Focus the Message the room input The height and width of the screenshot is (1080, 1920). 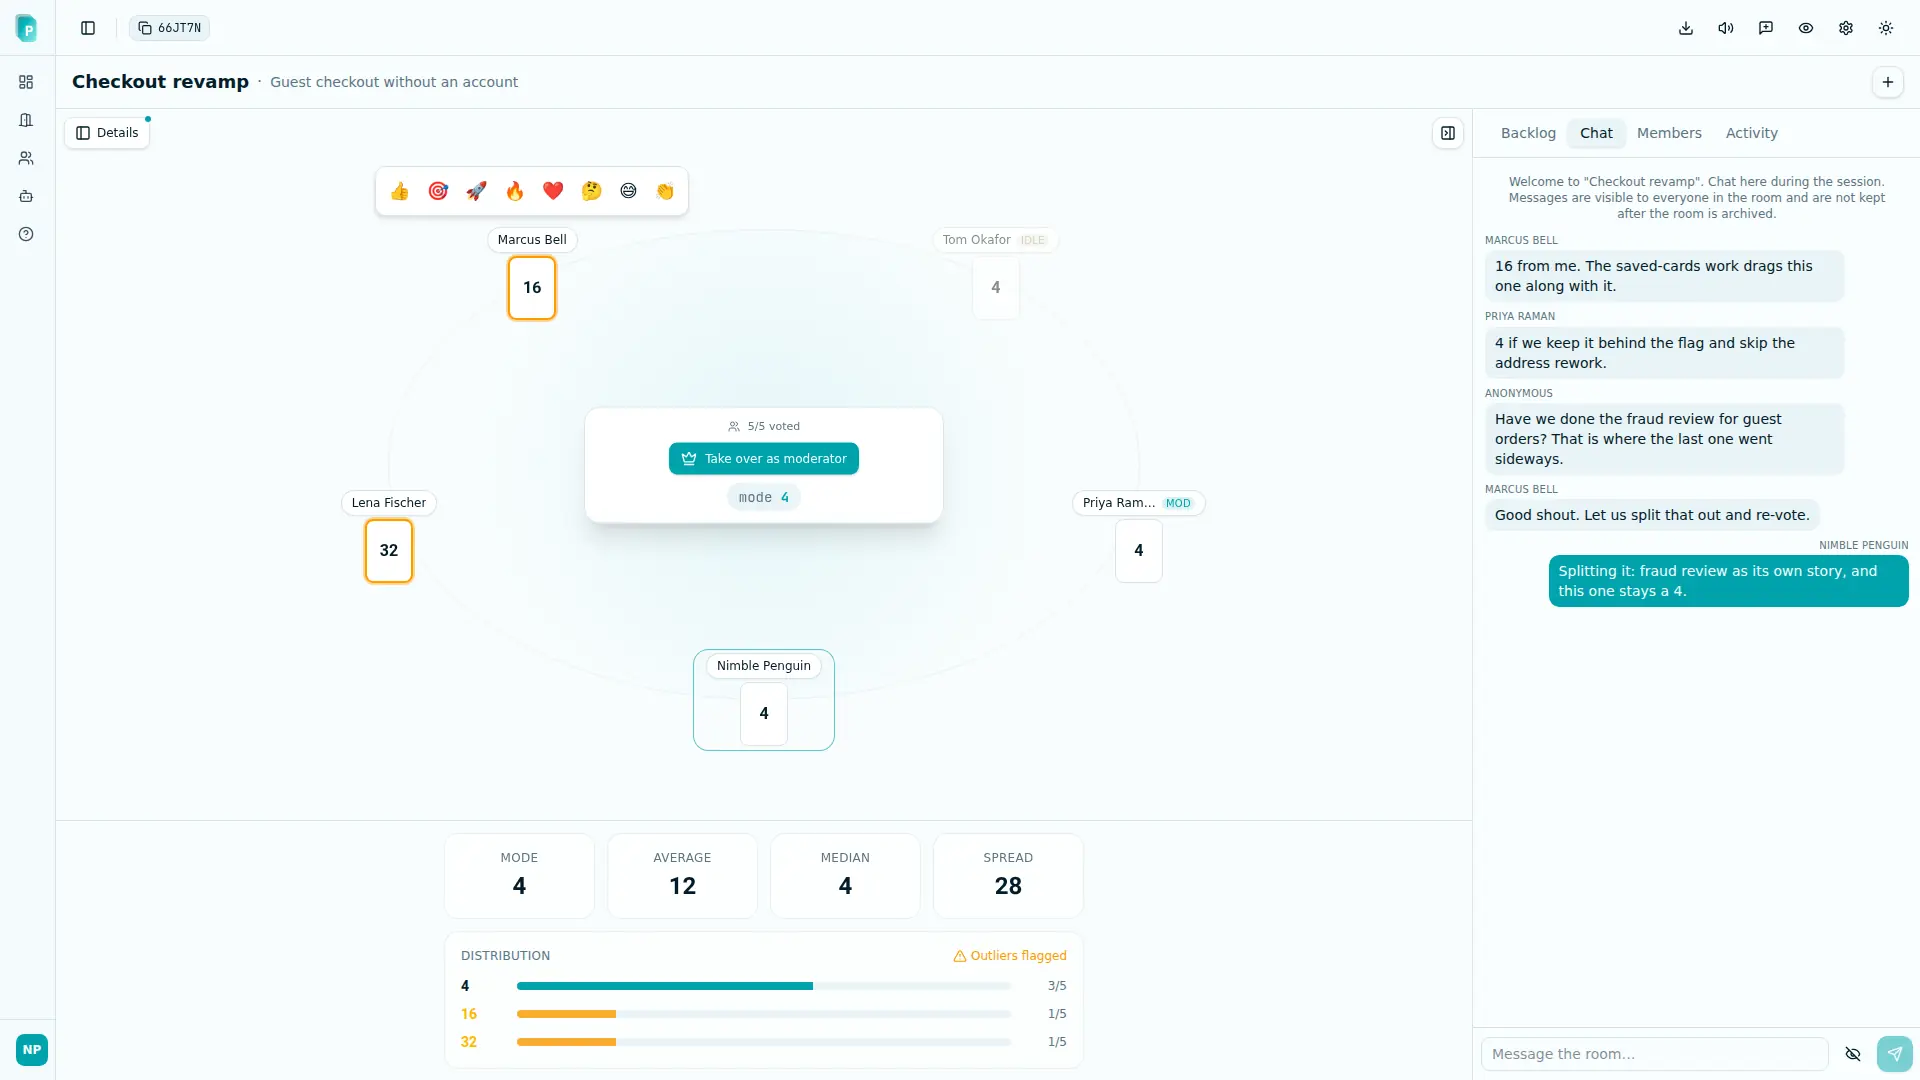(1655, 1054)
